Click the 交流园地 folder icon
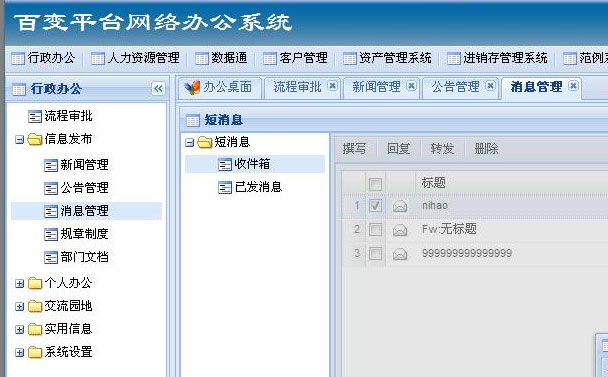 [35, 306]
